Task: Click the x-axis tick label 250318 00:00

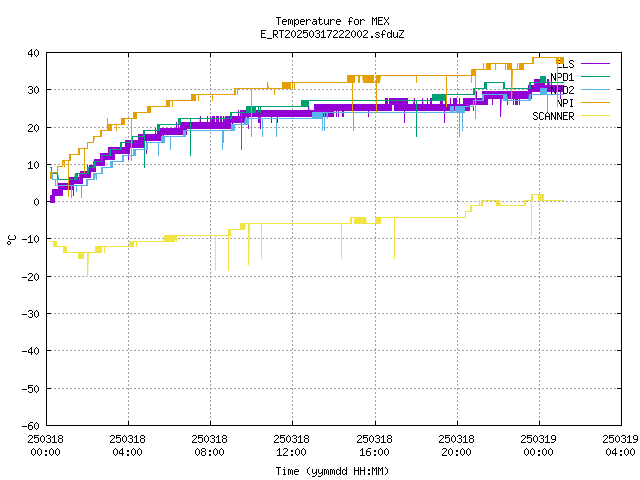Action: click(x=45, y=446)
